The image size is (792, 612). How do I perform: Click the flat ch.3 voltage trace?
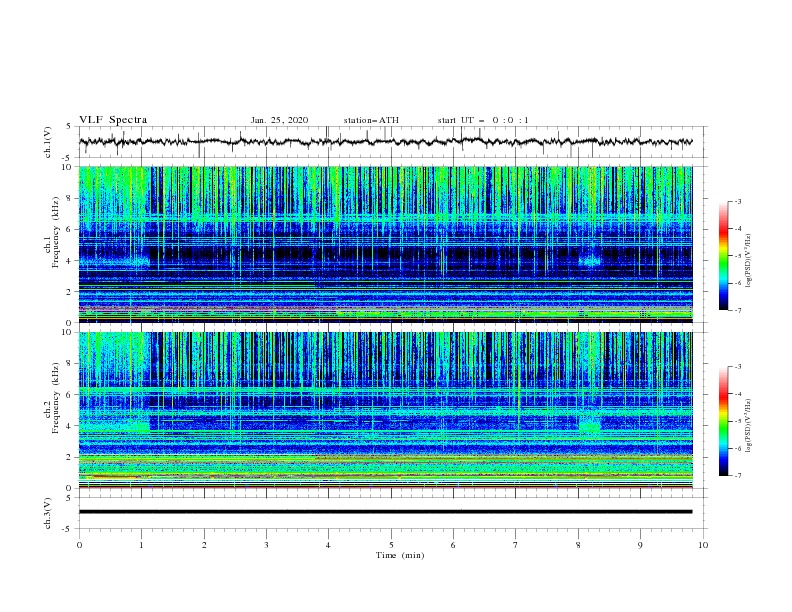(385, 512)
